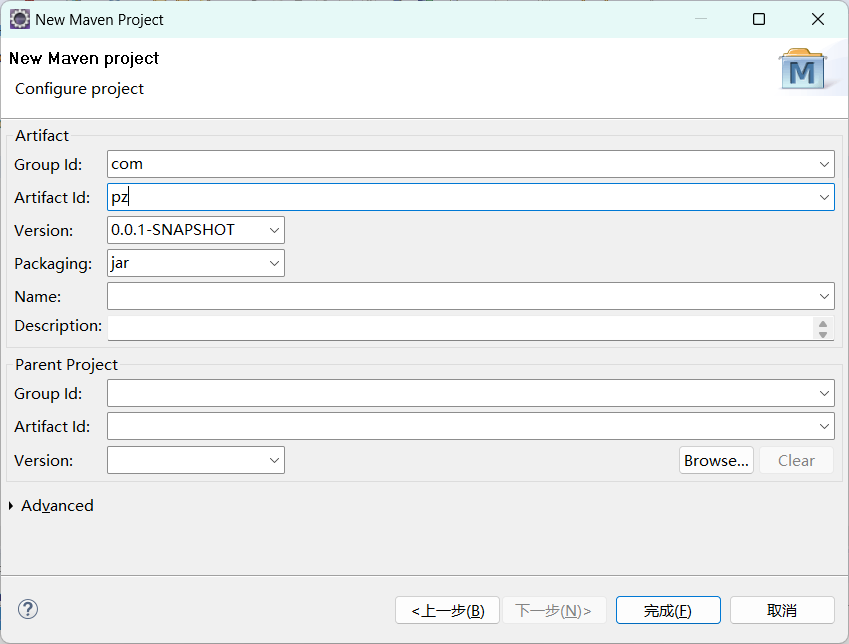Viewport: 849px width, 644px height.
Task: Open the Parent Project Group Id dropdown arrow
Action: [x=824, y=393]
